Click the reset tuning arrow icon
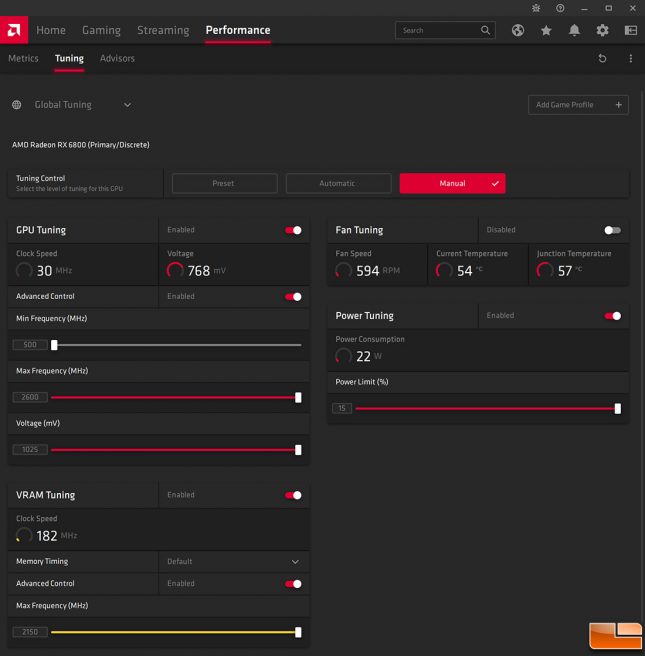 coord(602,59)
